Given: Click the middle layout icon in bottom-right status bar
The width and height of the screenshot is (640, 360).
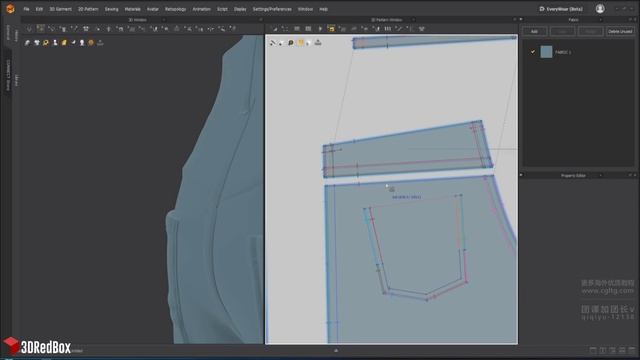Looking at the screenshot, I should tap(612, 351).
